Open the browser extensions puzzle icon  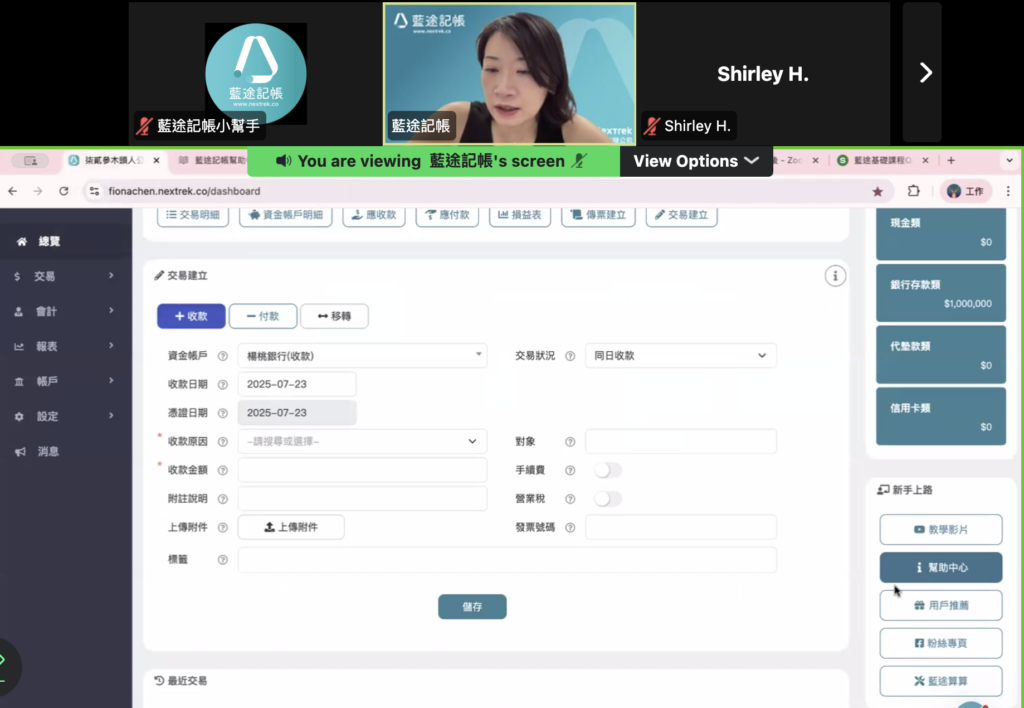tap(913, 191)
